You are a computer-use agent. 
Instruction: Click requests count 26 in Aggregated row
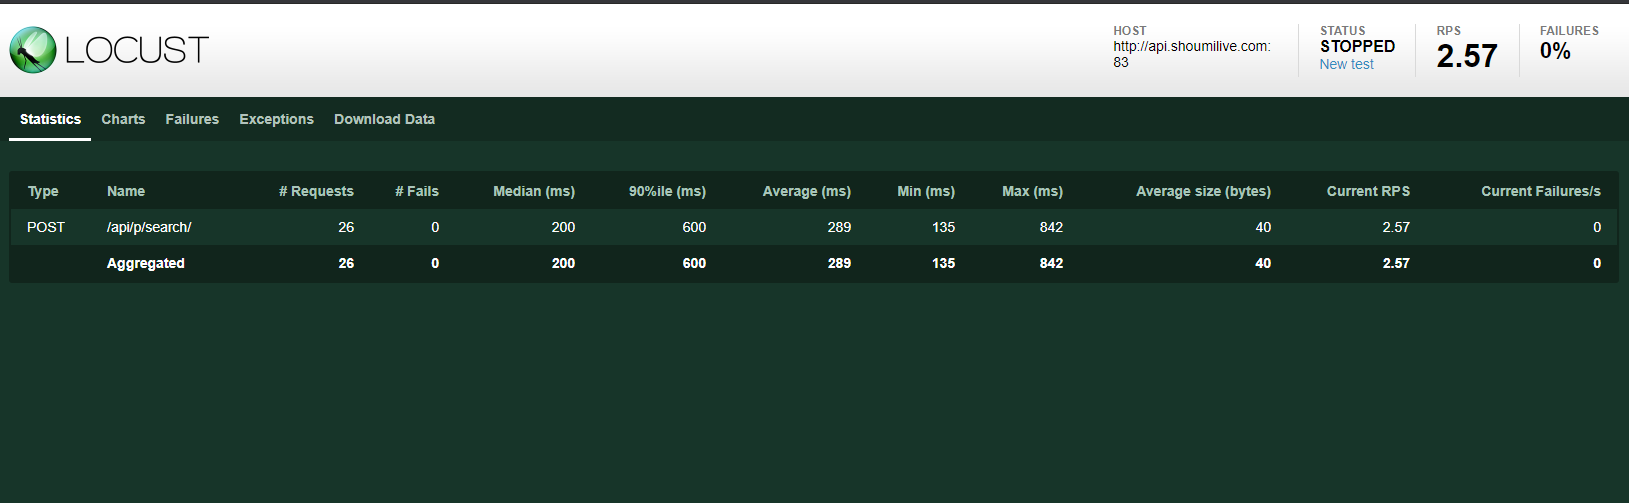[346, 263]
